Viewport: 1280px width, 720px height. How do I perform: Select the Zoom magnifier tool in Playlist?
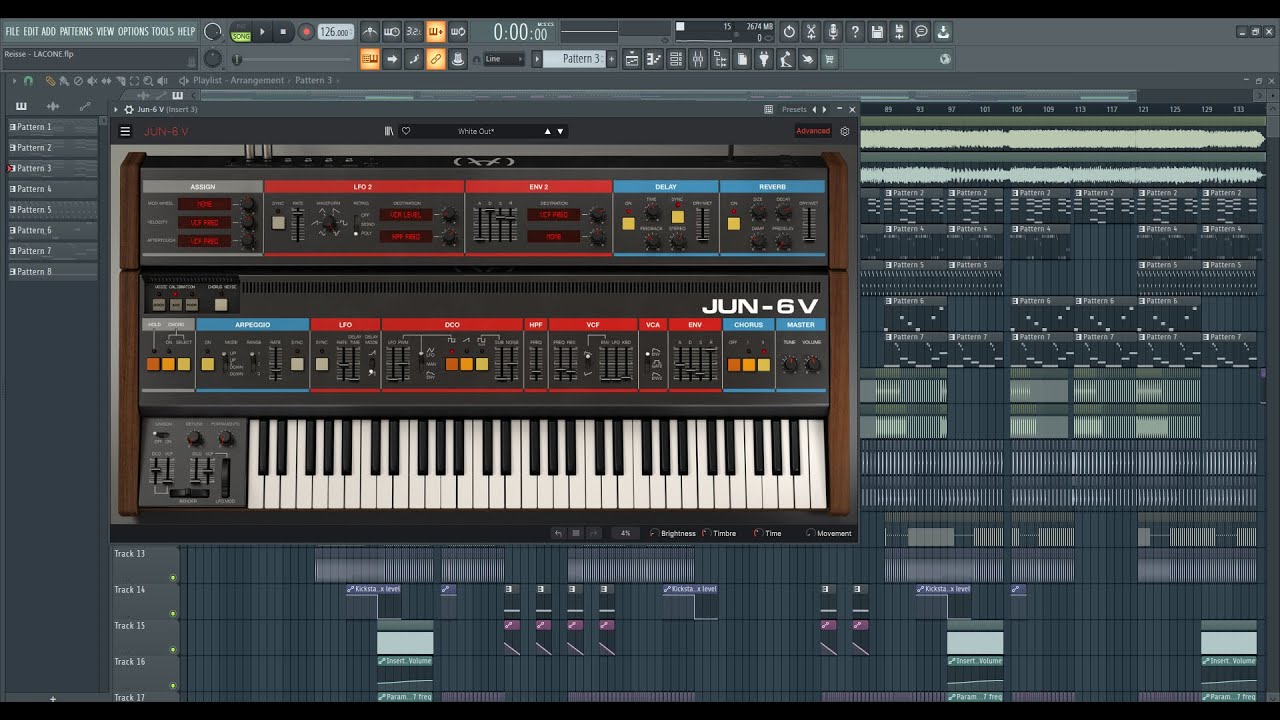point(148,81)
